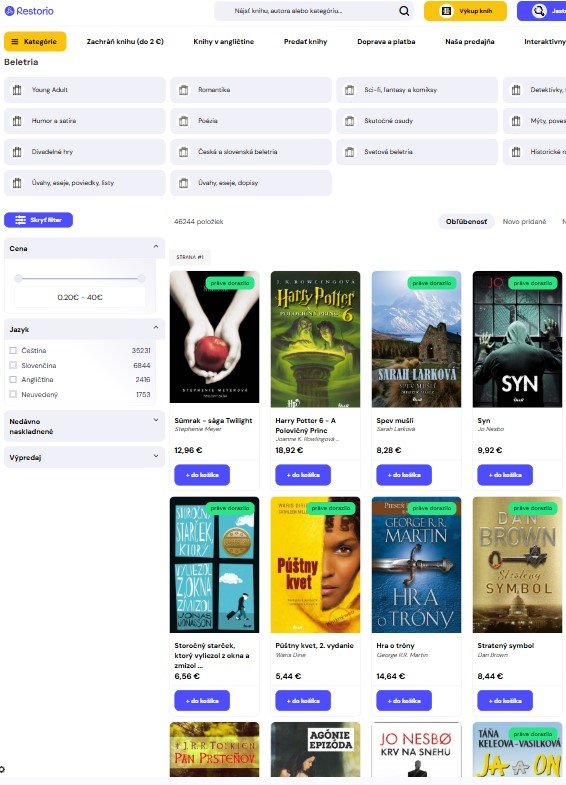Open Predať knihy page
The height and width of the screenshot is (785, 566).
(x=305, y=42)
